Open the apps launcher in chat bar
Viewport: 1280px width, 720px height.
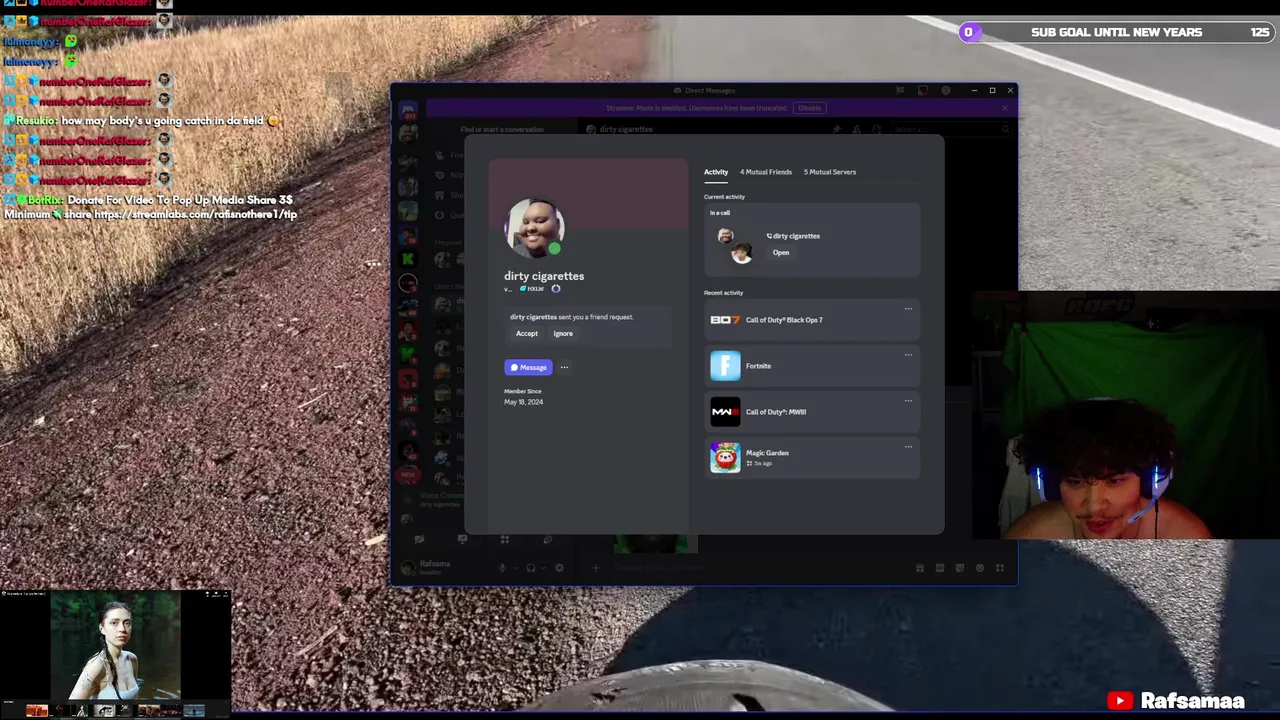click(1000, 568)
